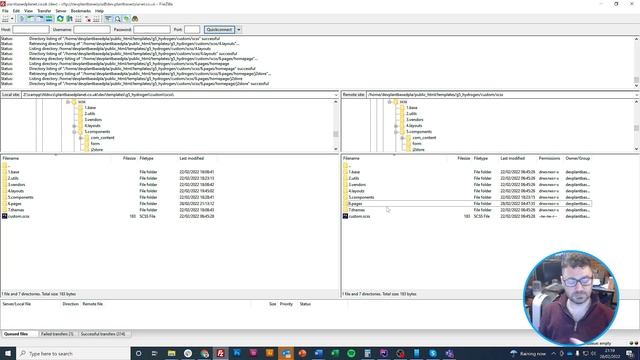This screenshot has width=640, height=360.
Task: Toggle synchronized browsing
Action: (127, 19)
